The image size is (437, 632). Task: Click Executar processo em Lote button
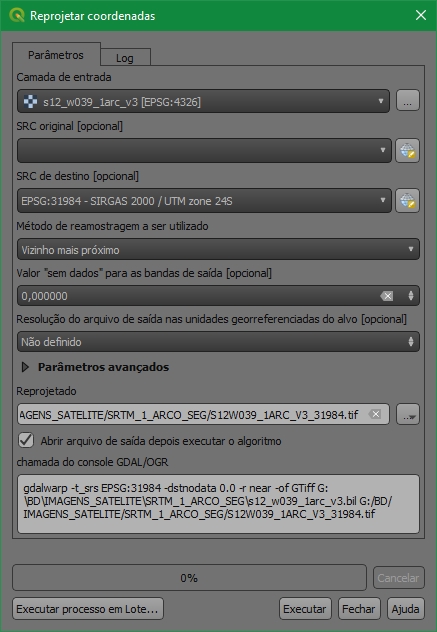click(87, 609)
